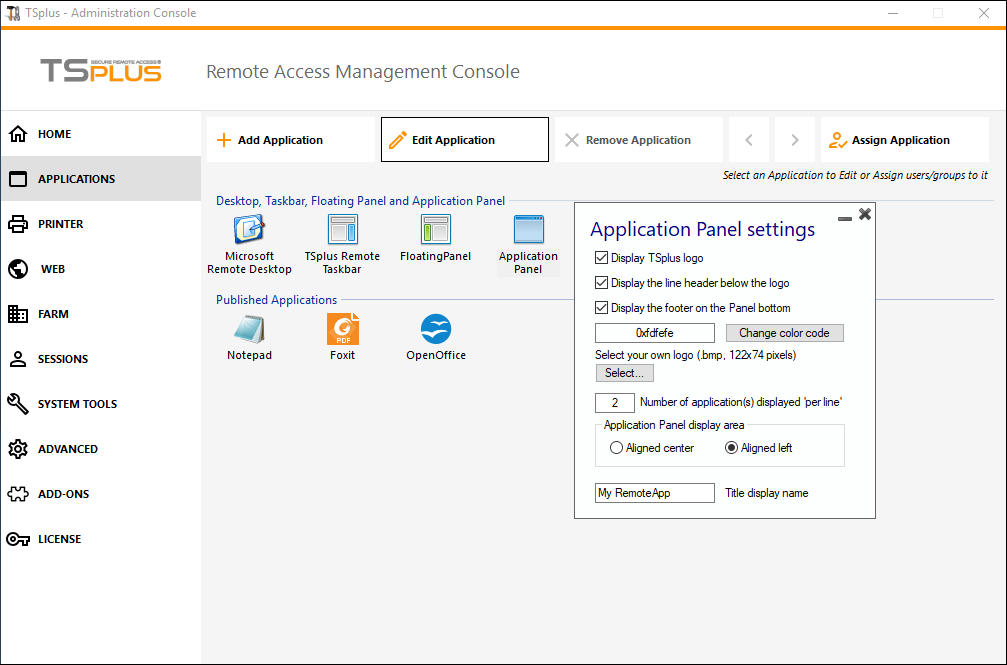The image size is (1007, 665).
Task: Select the OpenOffice application icon
Action: click(435, 330)
